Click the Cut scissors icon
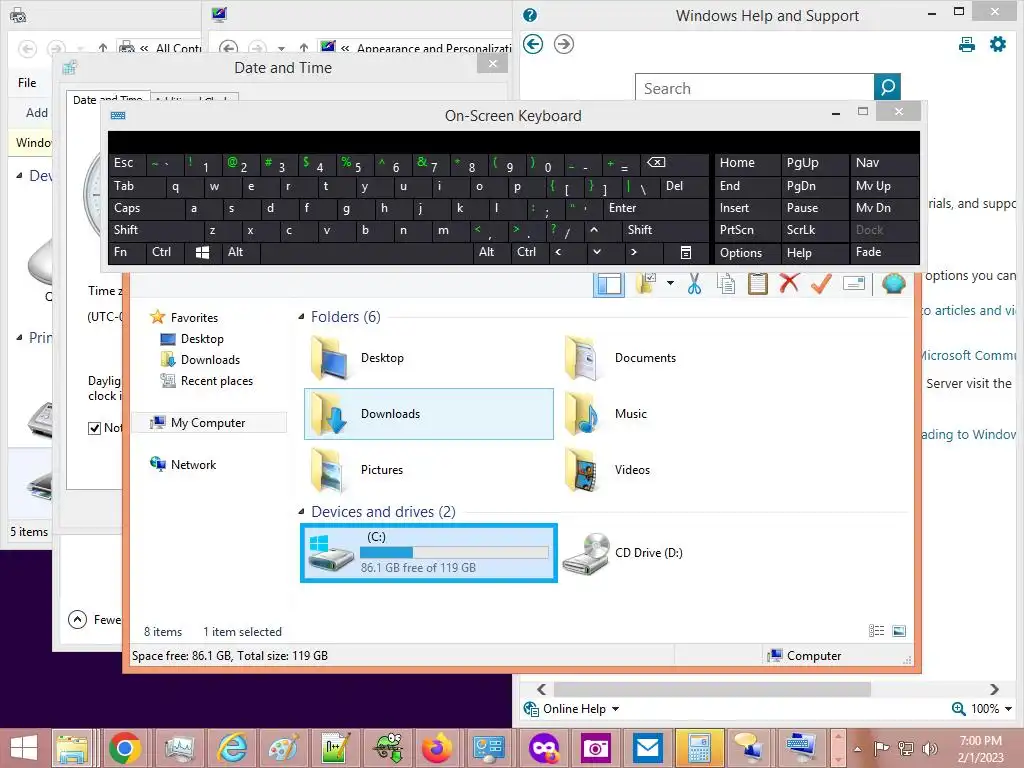Image resolution: width=1024 pixels, height=768 pixels. click(694, 283)
